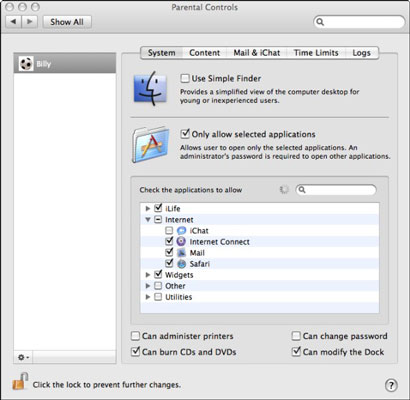Screen dimensions: 410x400
Task: Collapse the Internet group triangle
Action: coord(148,220)
